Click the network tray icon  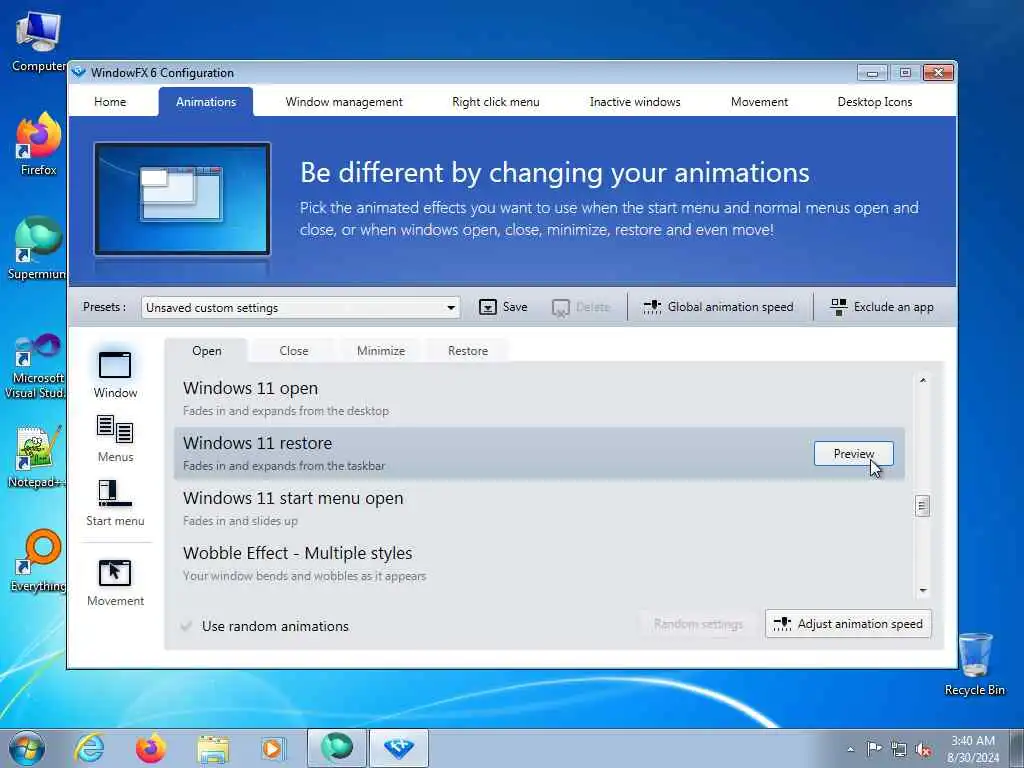tap(899, 749)
